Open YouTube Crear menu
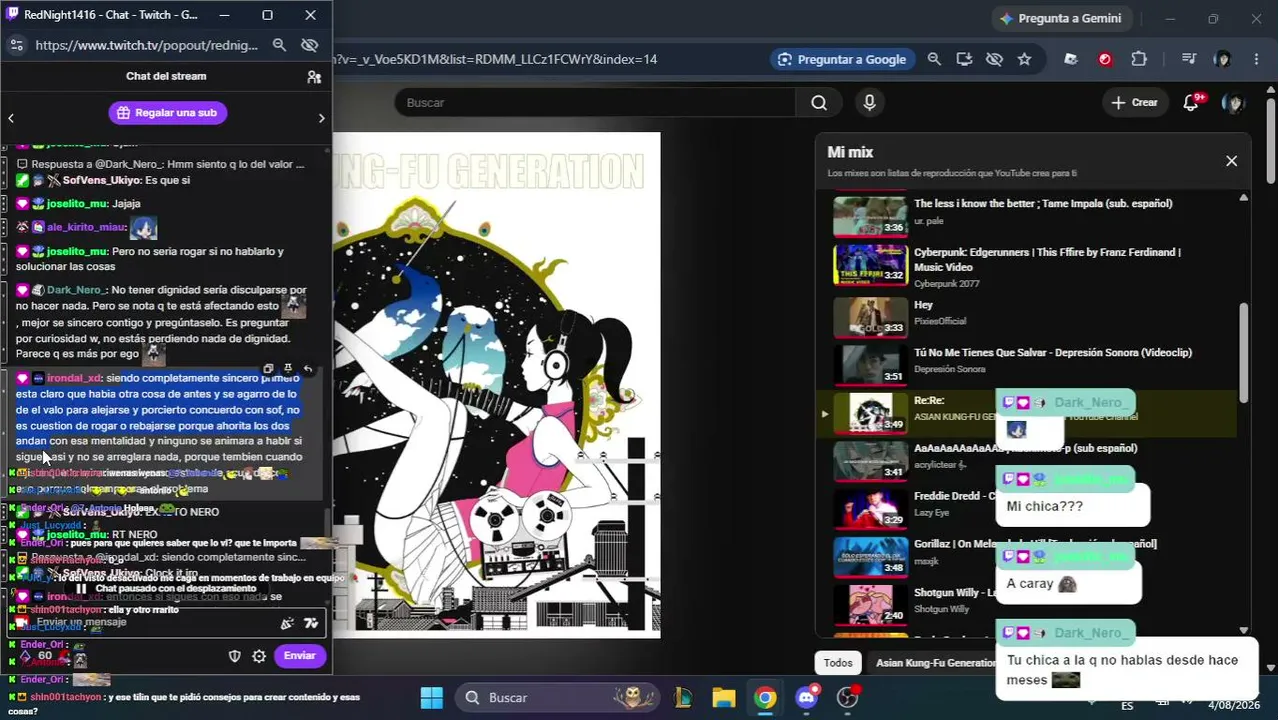Viewport: 1278px width, 720px height. [1134, 103]
